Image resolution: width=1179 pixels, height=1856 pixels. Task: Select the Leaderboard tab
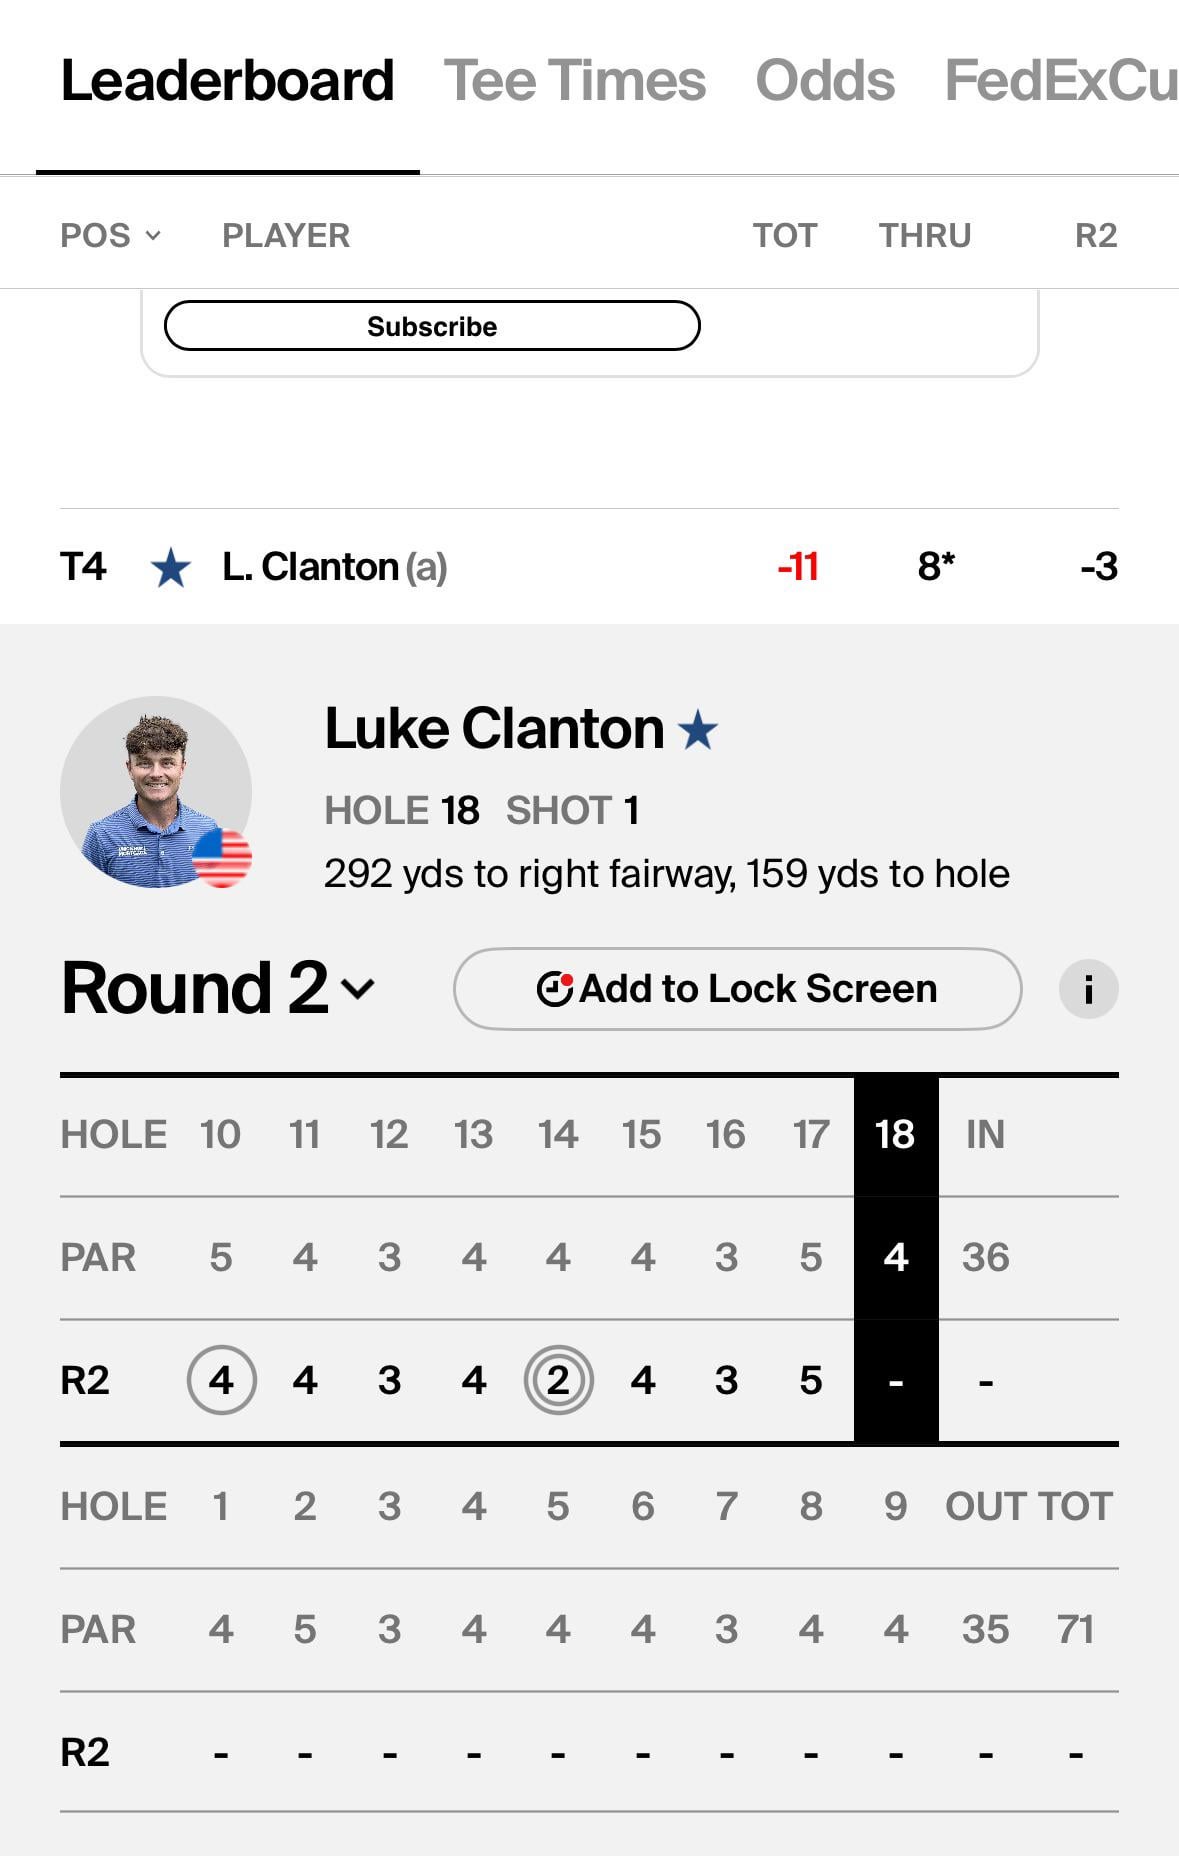tap(228, 80)
